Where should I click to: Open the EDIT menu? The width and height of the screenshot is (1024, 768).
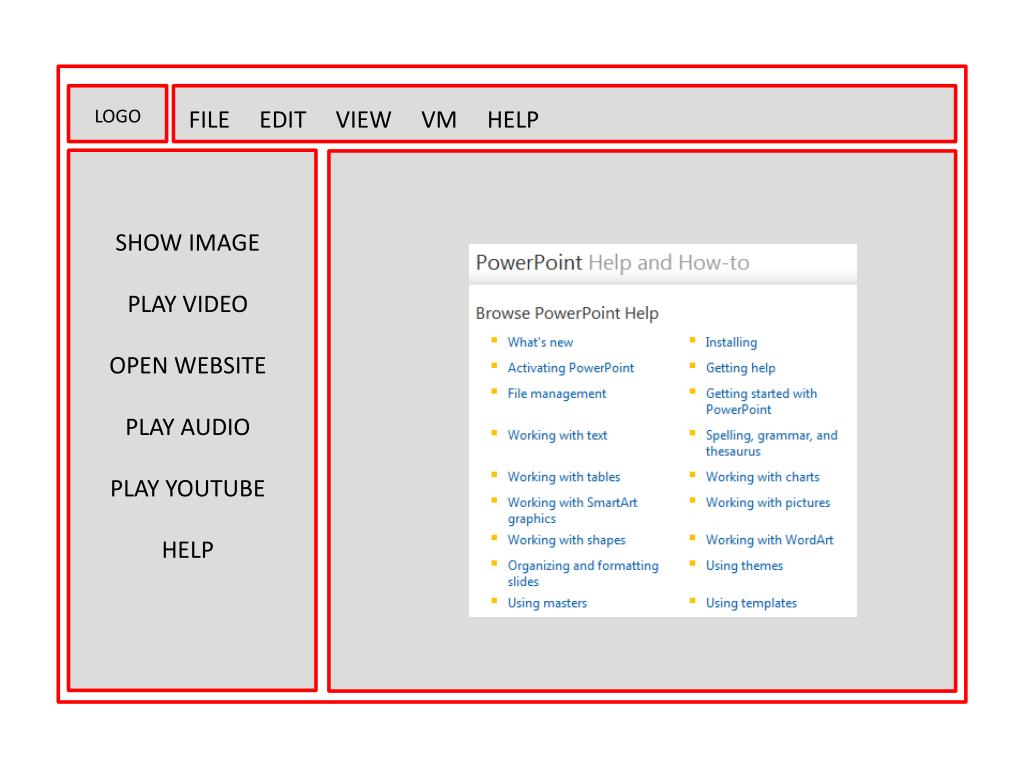pos(283,120)
